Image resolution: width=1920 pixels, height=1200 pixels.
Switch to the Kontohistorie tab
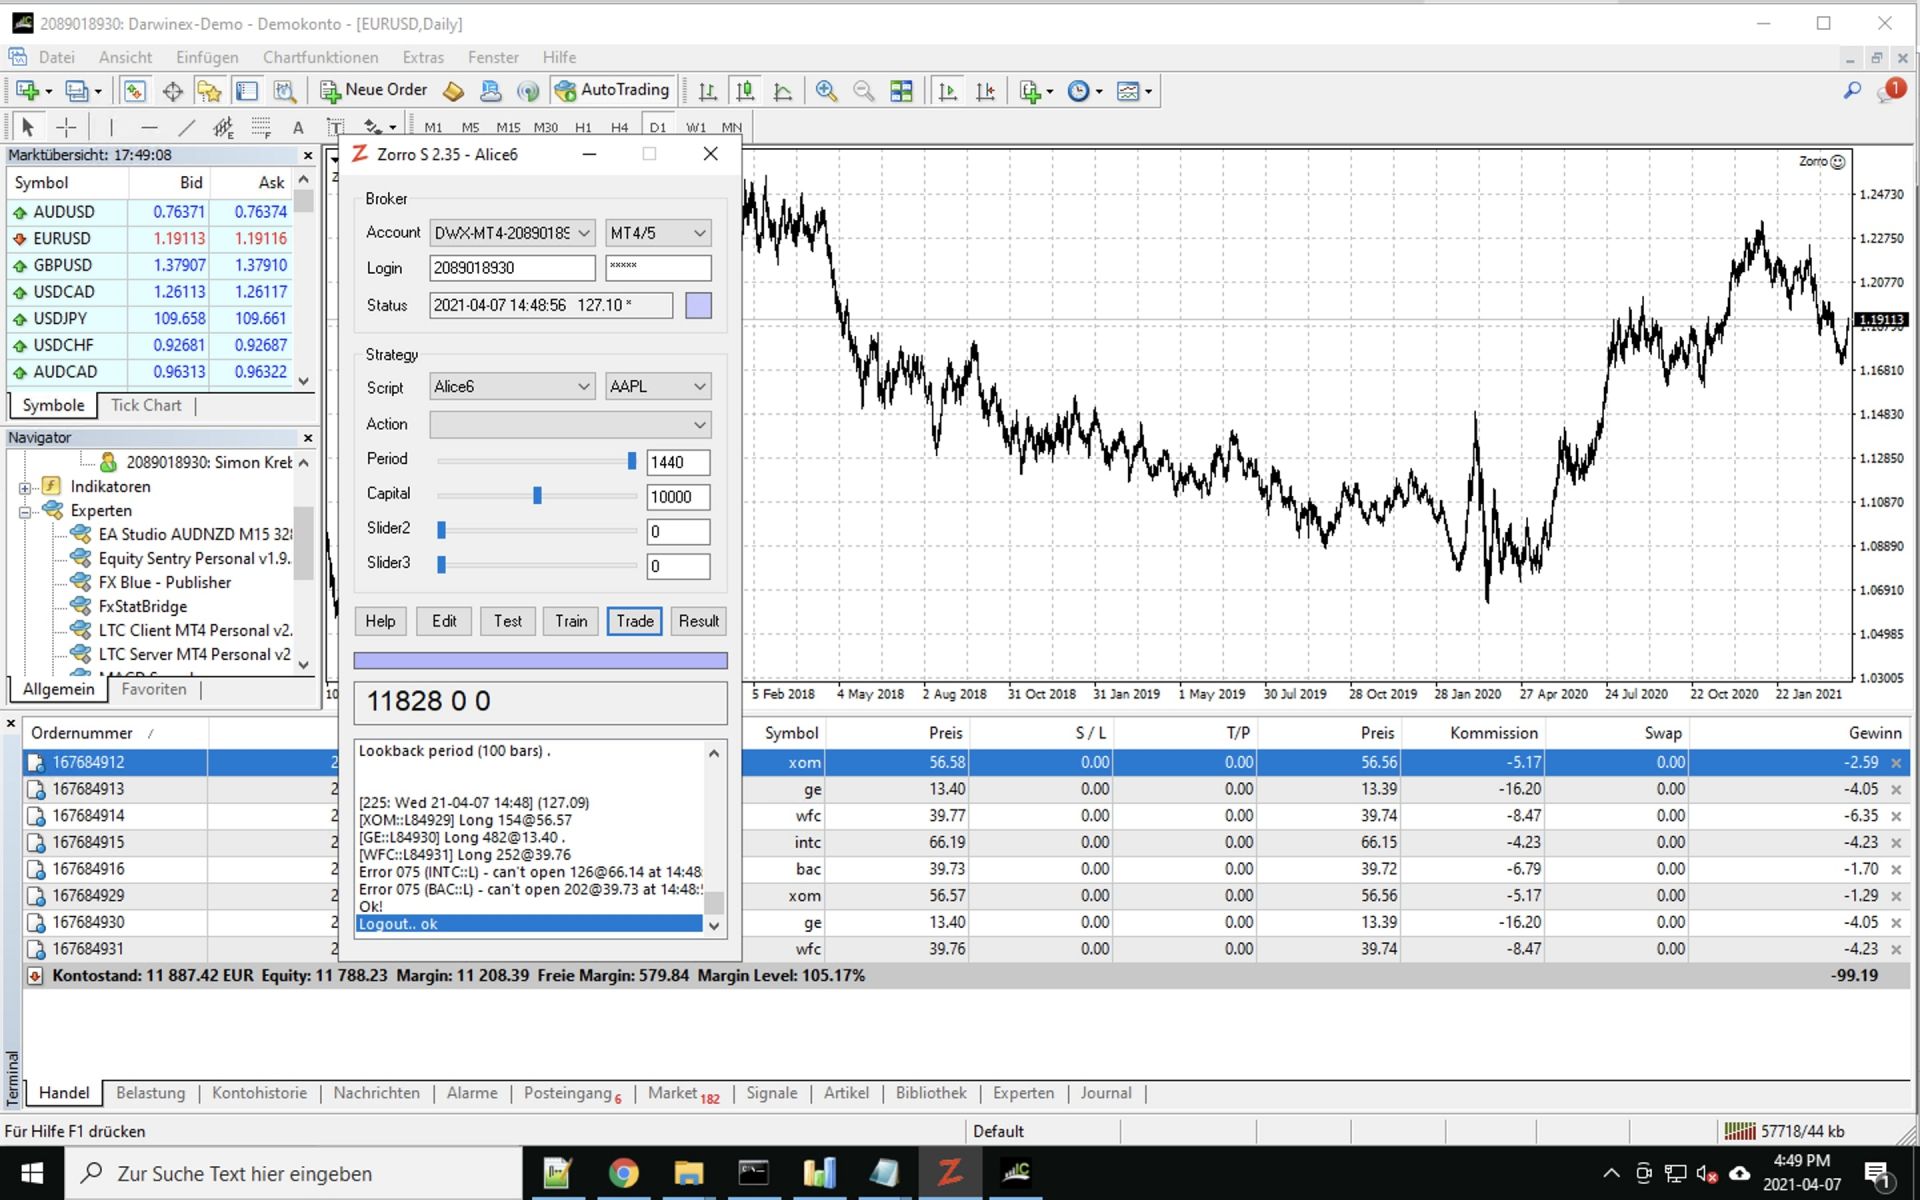click(x=259, y=1093)
